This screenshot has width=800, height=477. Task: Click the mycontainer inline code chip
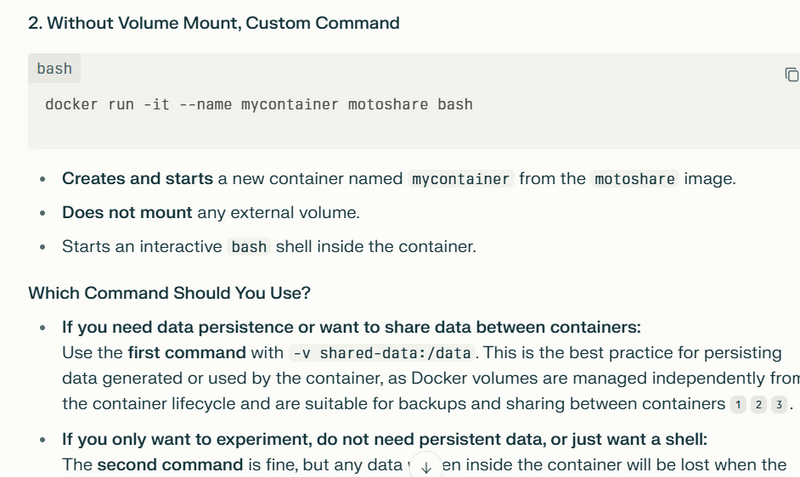point(461,179)
